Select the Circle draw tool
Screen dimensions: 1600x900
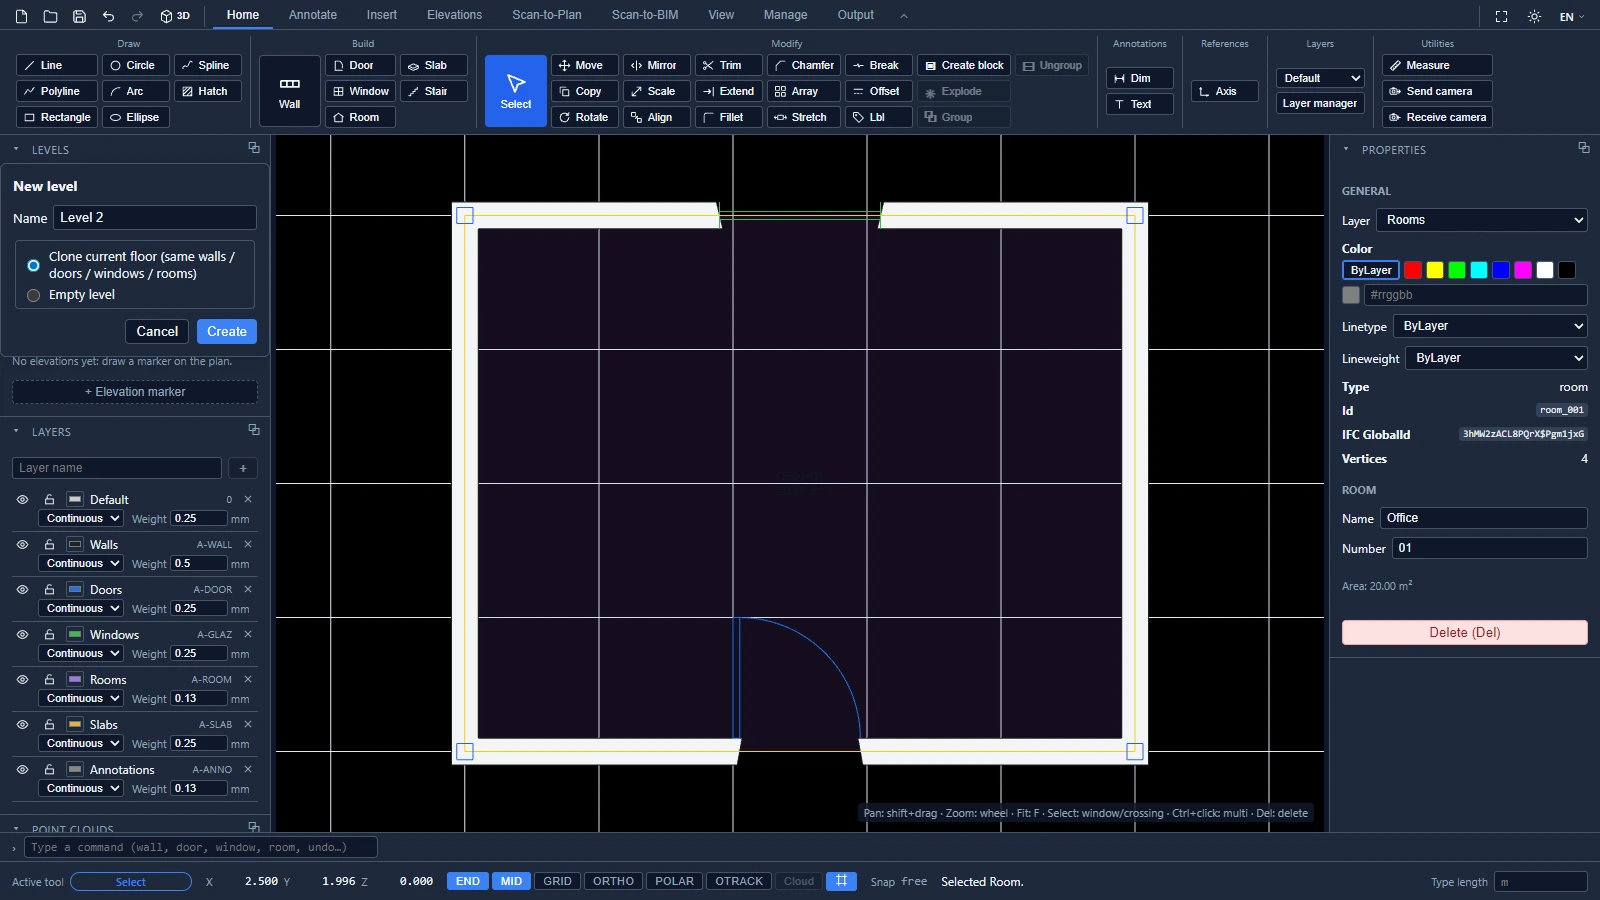(x=136, y=65)
